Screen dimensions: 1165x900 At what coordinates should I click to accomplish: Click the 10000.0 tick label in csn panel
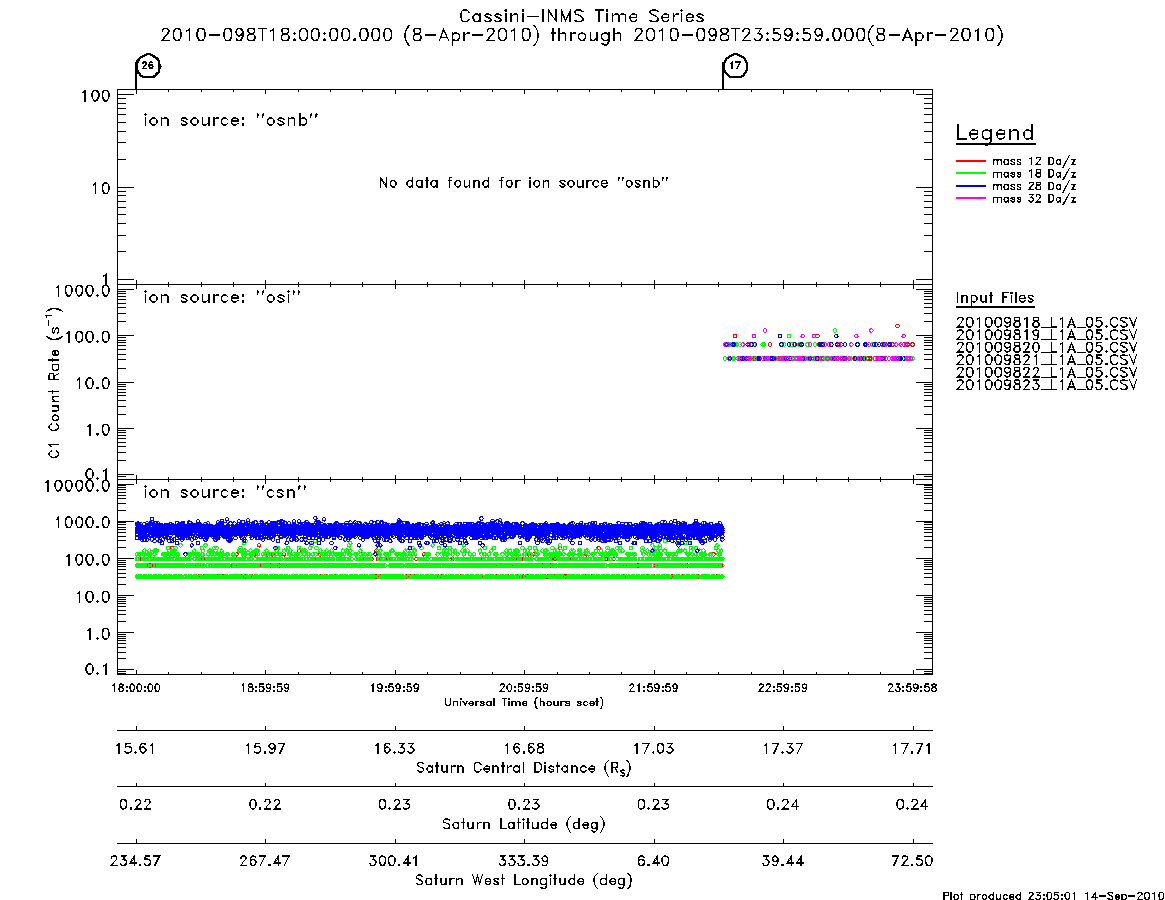(x=77, y=486)
